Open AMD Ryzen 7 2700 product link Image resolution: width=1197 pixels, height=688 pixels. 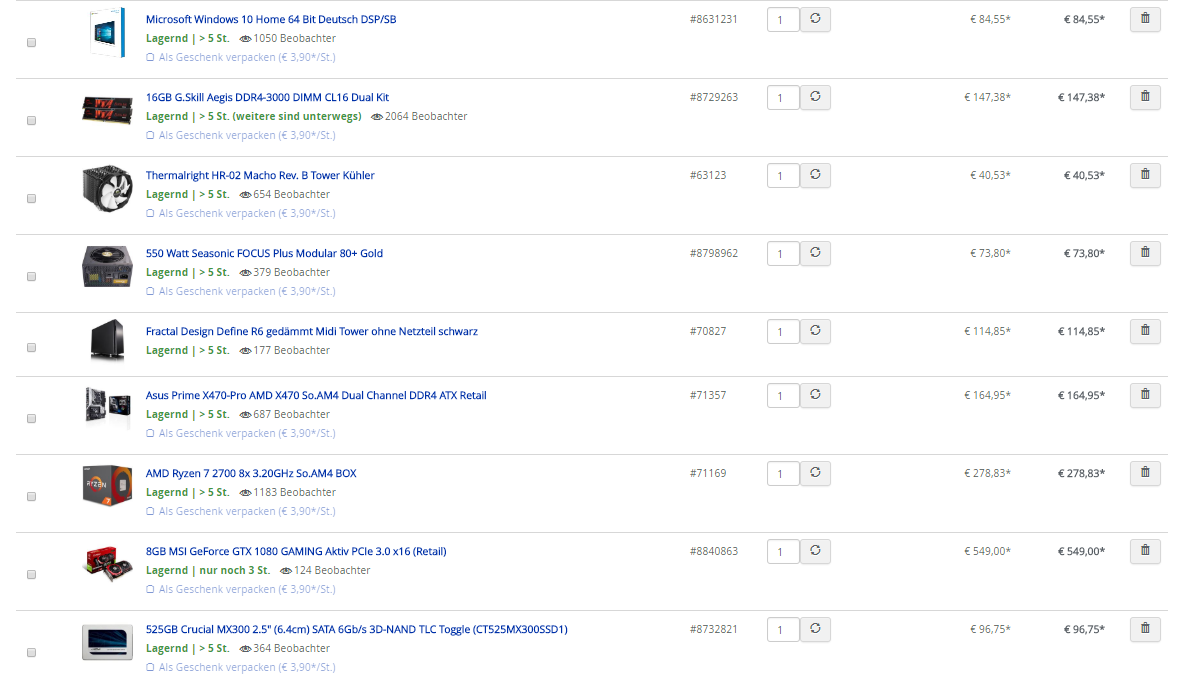pyautogui.click(x=251, y=473)
